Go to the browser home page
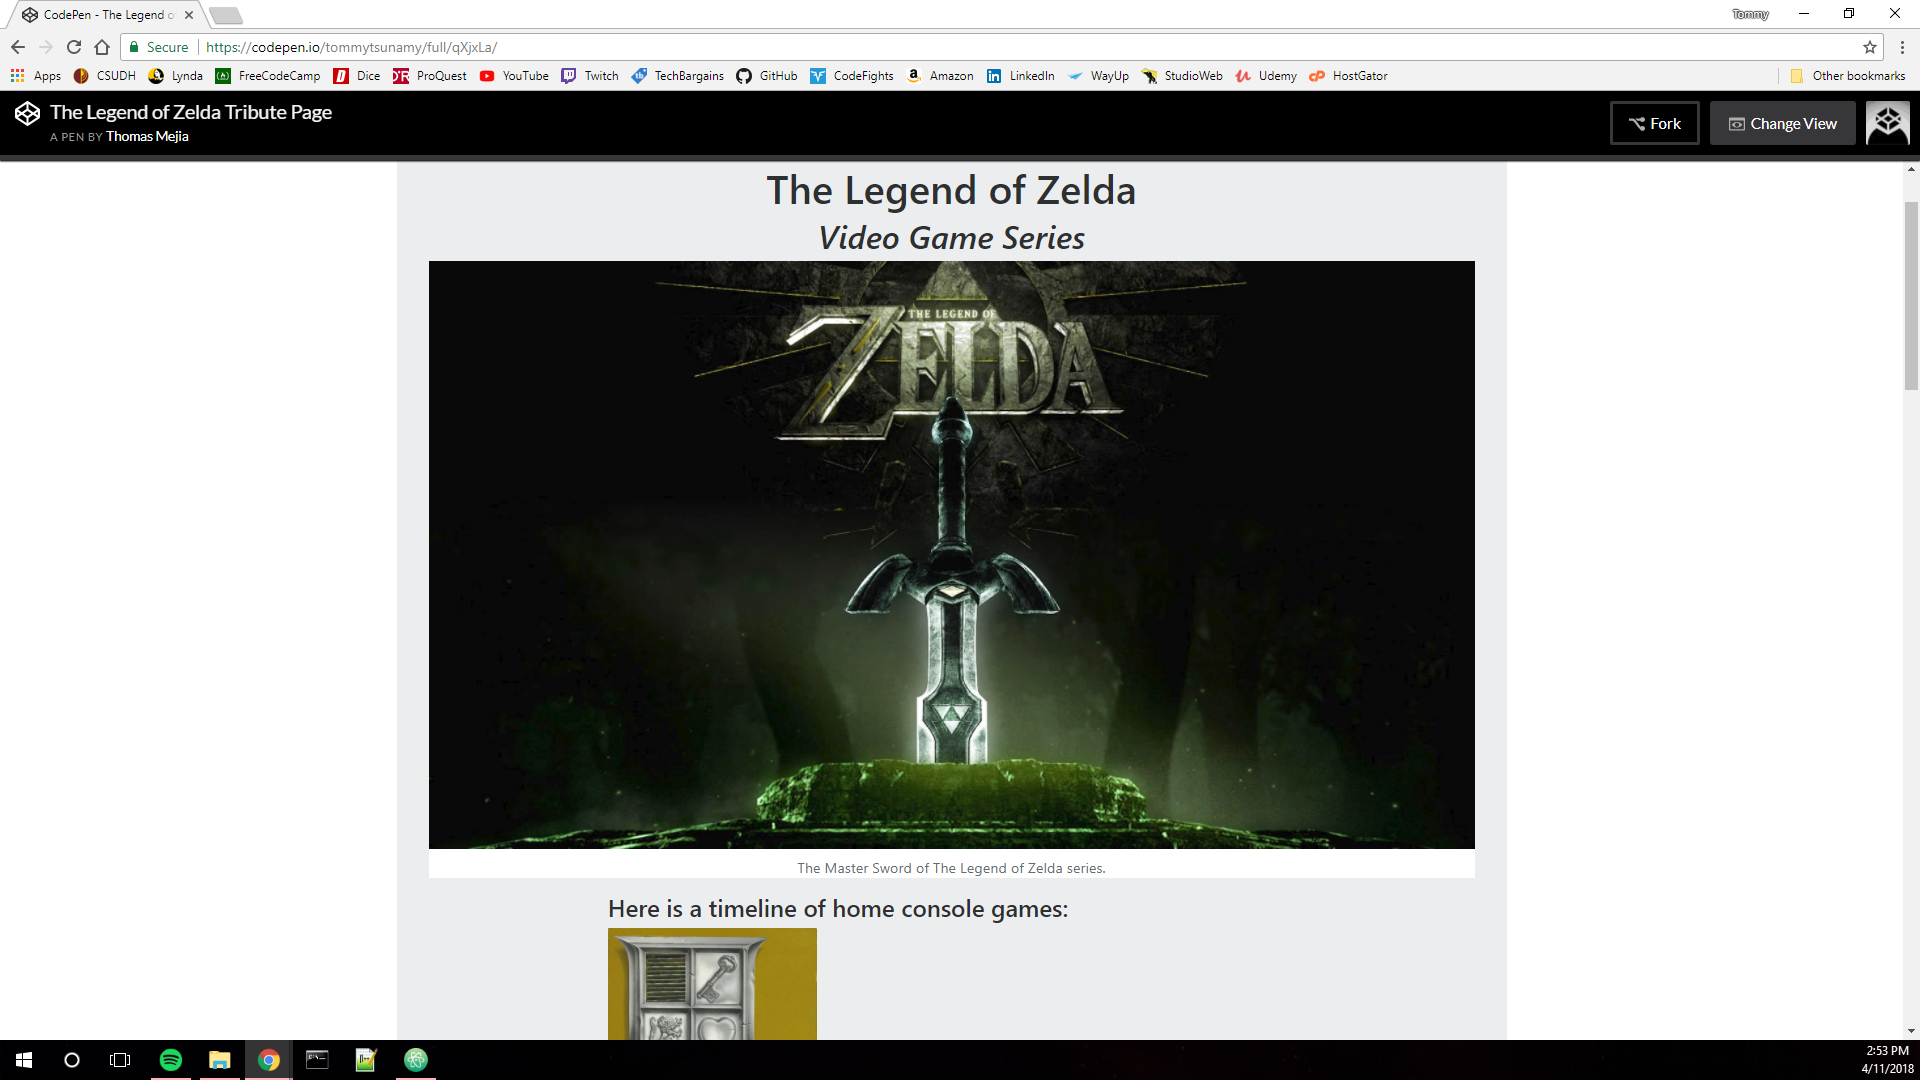Screen dimensions: 1920x1080 click(102, 47)
